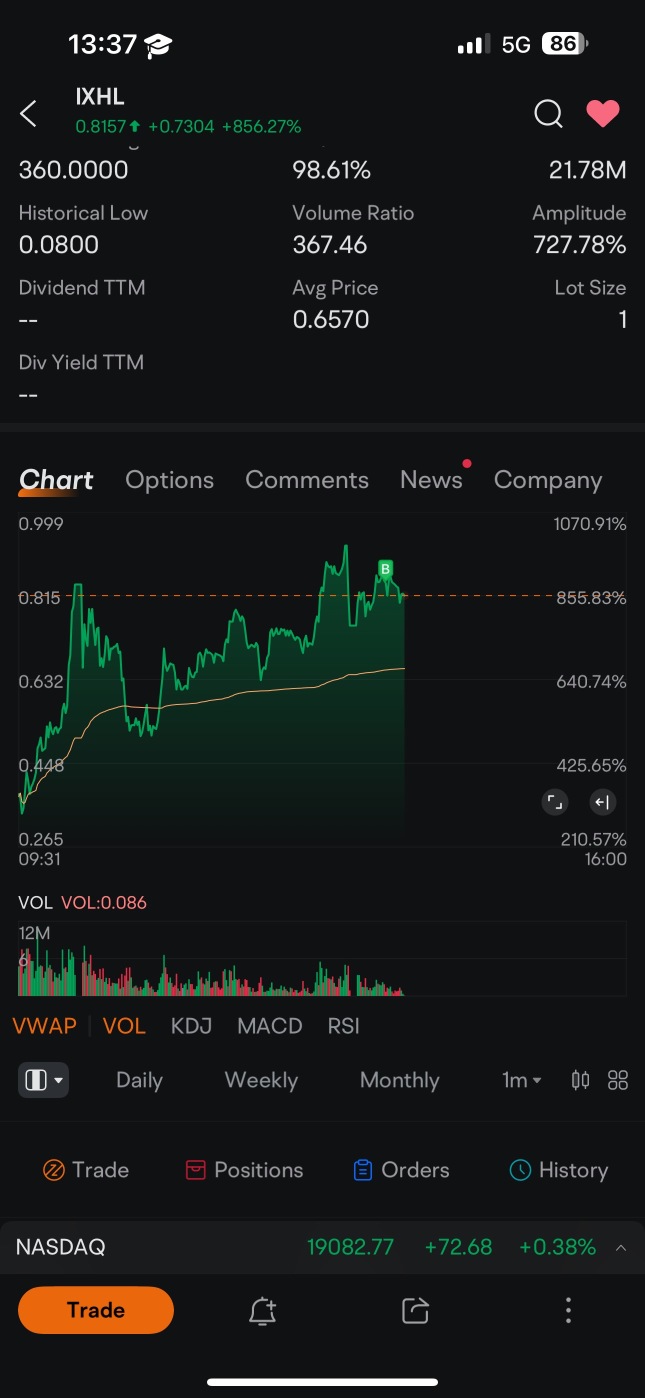Toggle the heart watchlist icon

click(x=603, y=114)
